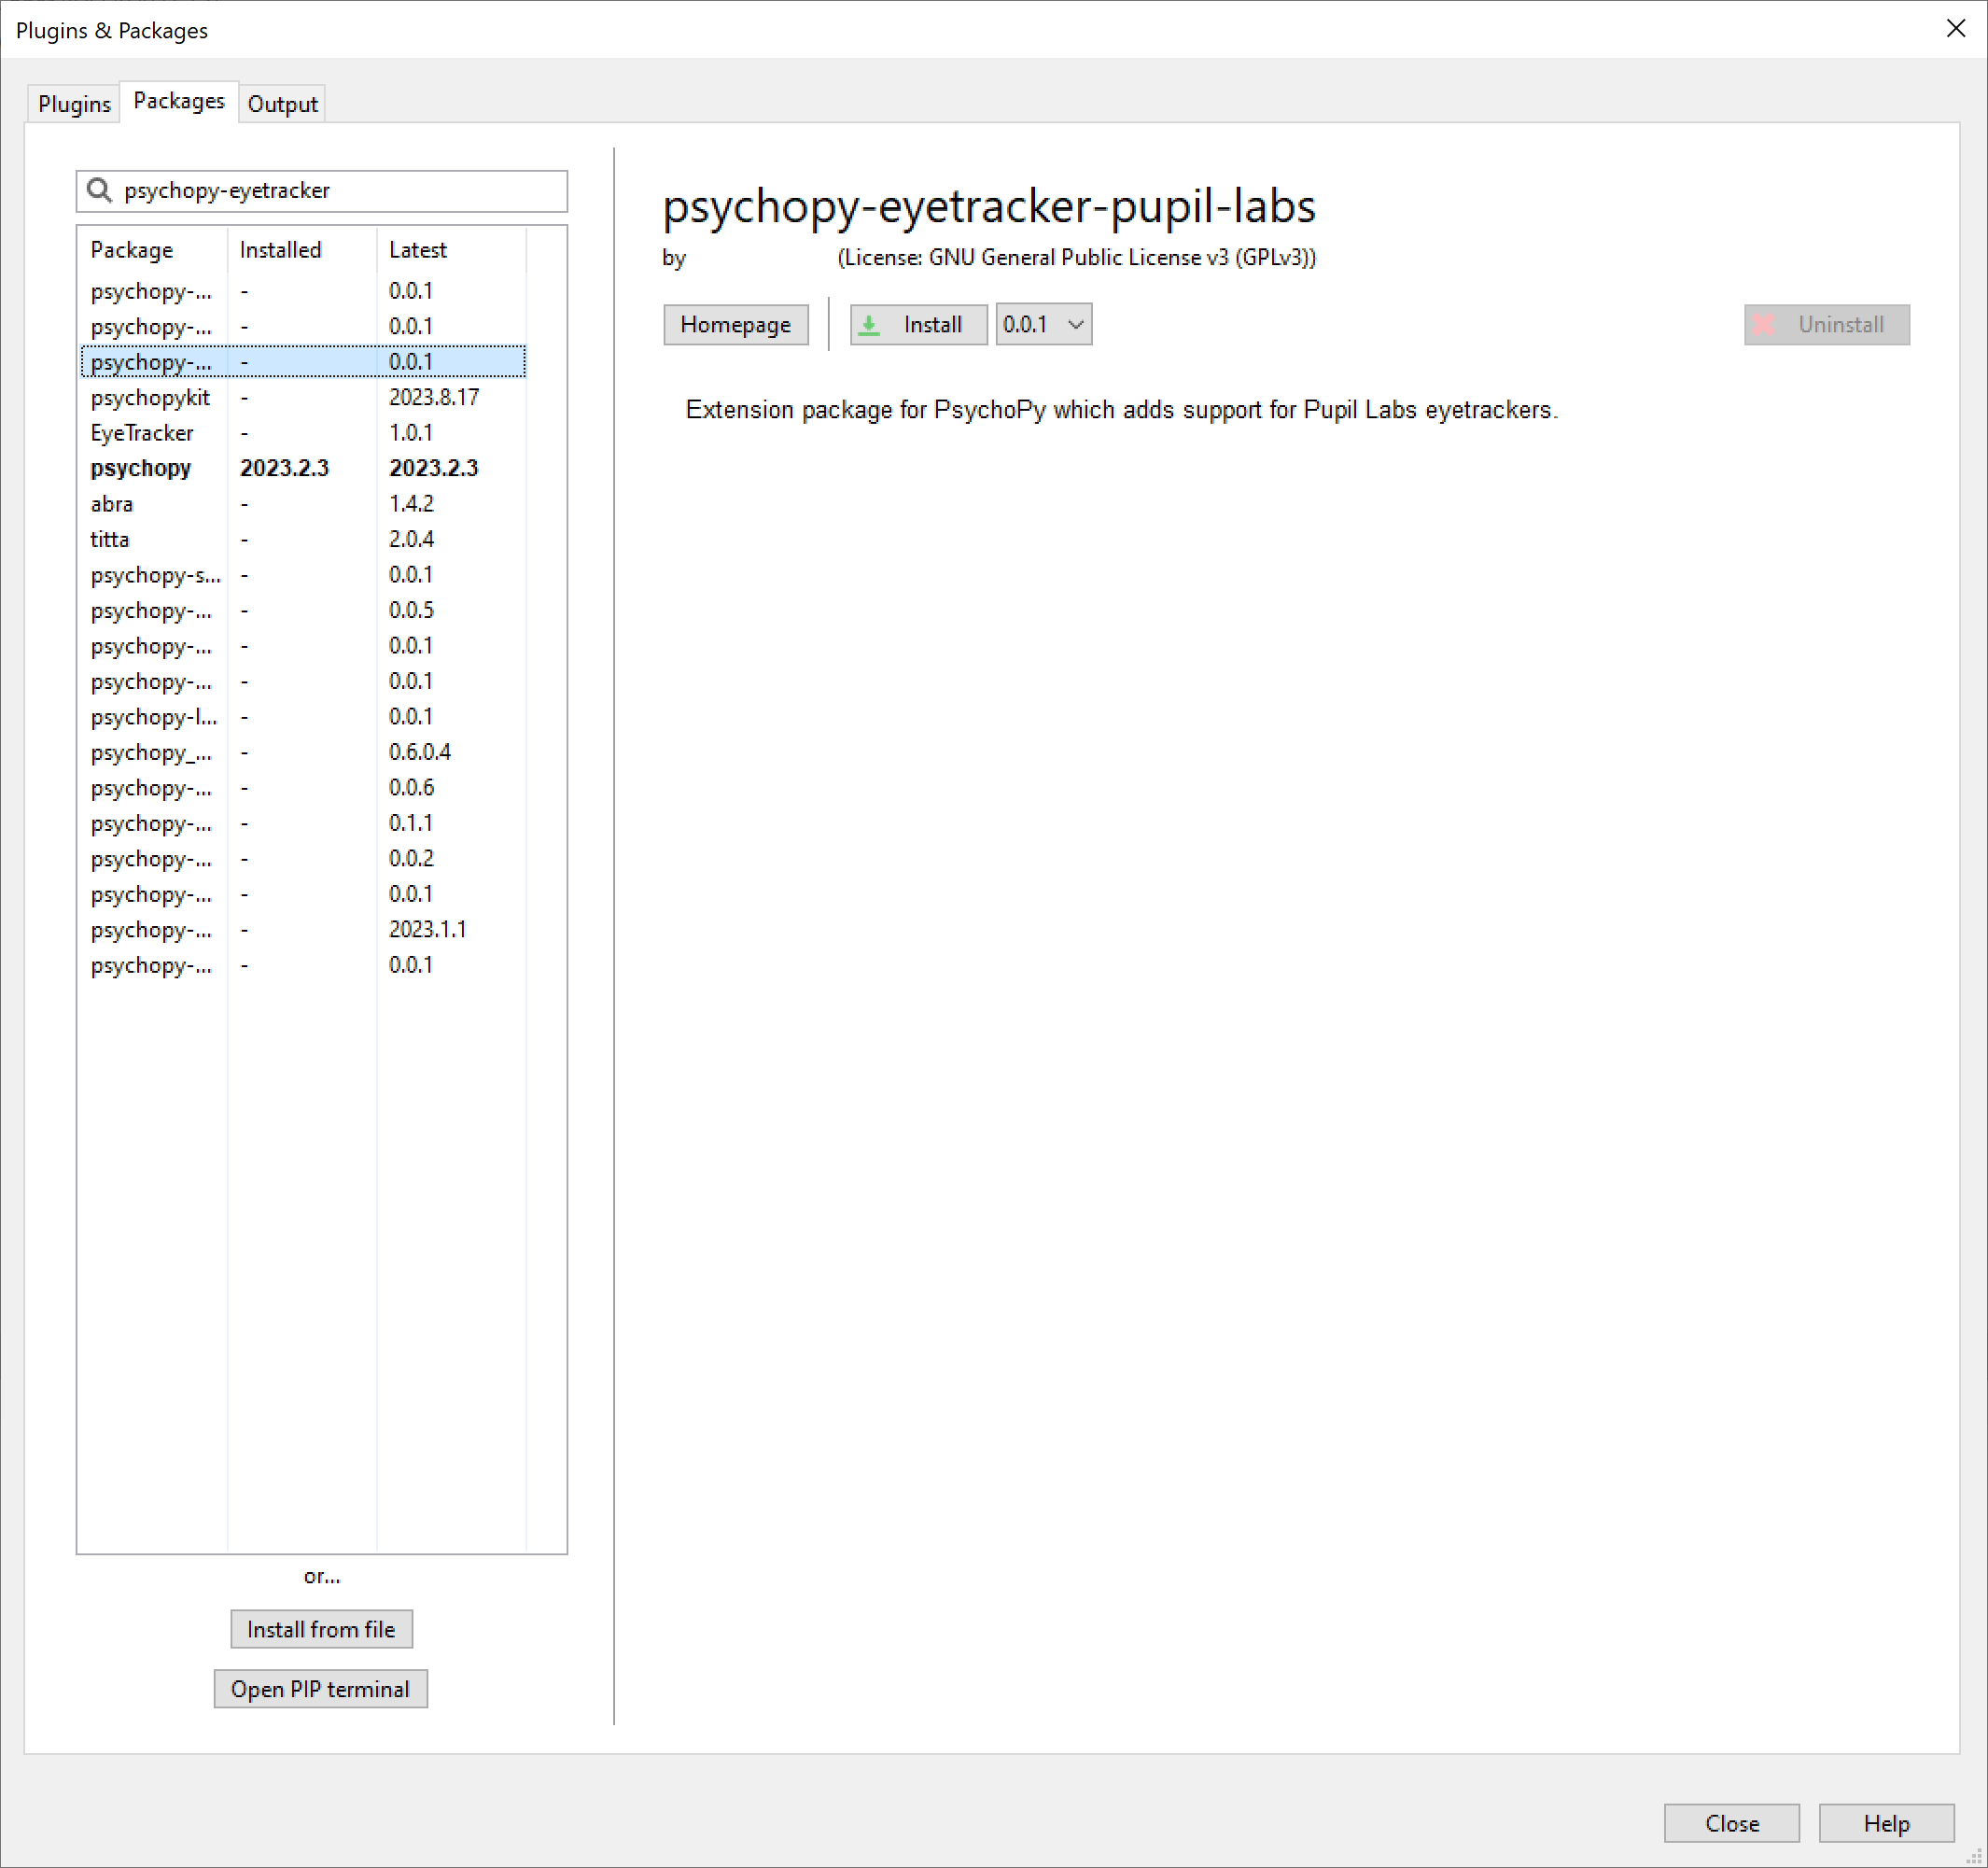Open the version 0.0.1 dropdown

pyautogui.click(x=1043, y=325)
